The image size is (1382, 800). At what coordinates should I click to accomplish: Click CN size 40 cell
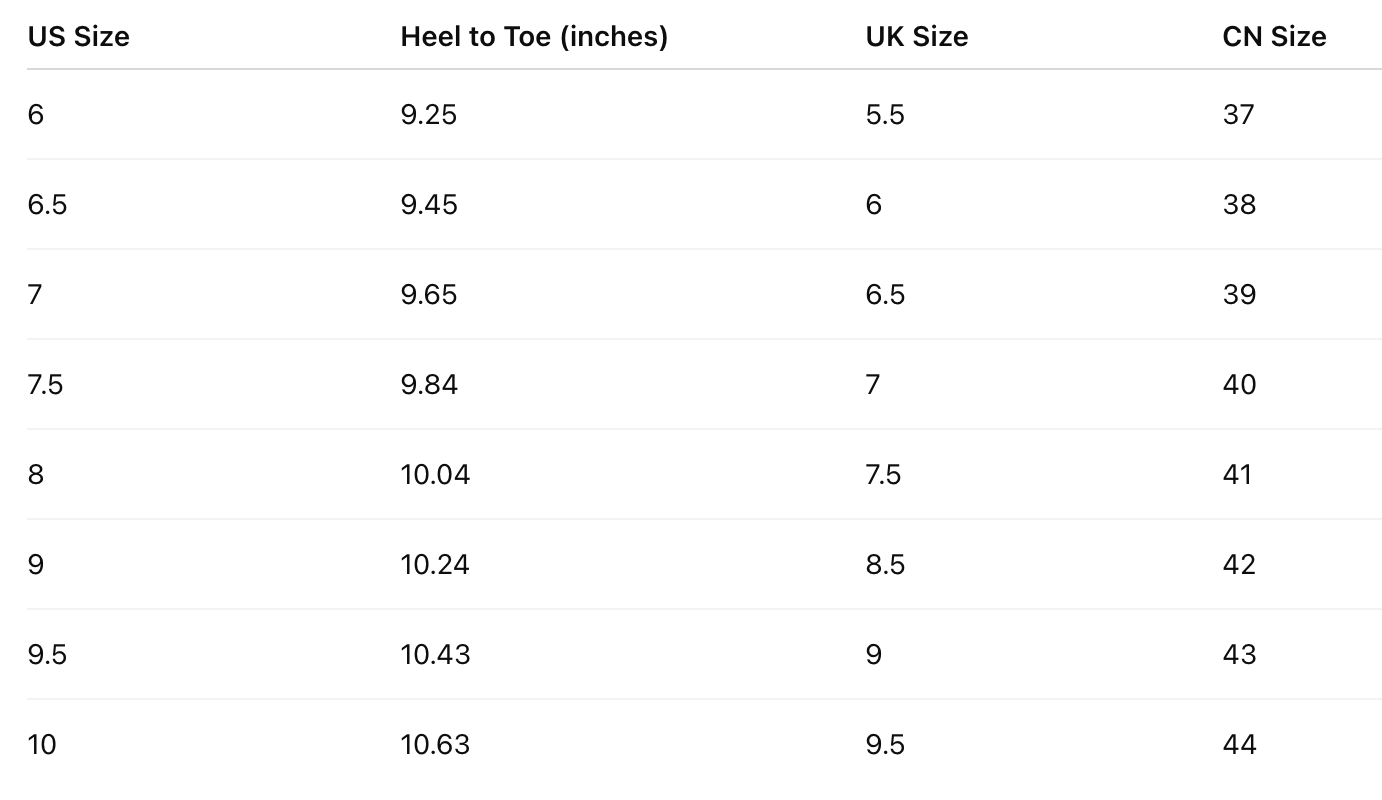pos(1239,385)
